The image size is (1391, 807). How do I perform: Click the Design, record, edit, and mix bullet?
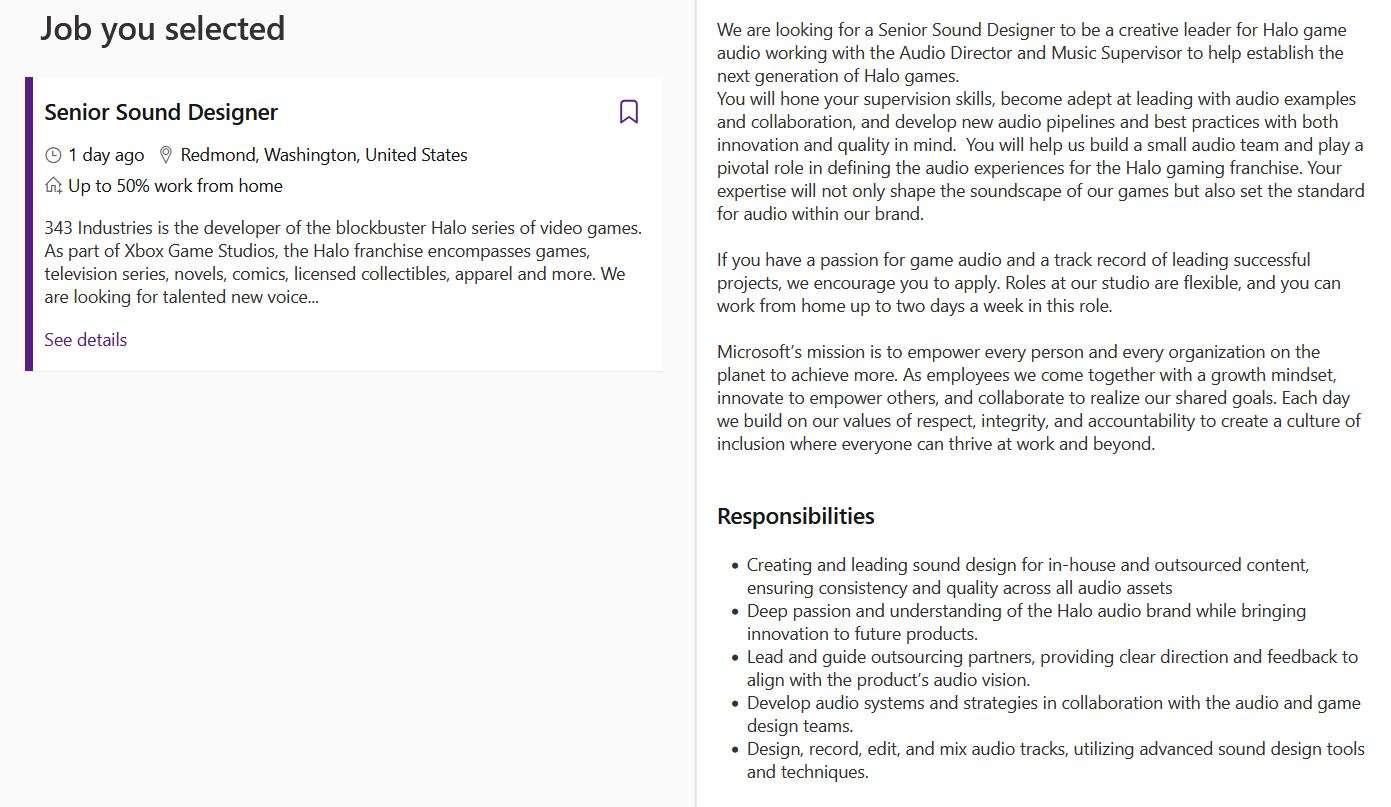pos(1056,760)
